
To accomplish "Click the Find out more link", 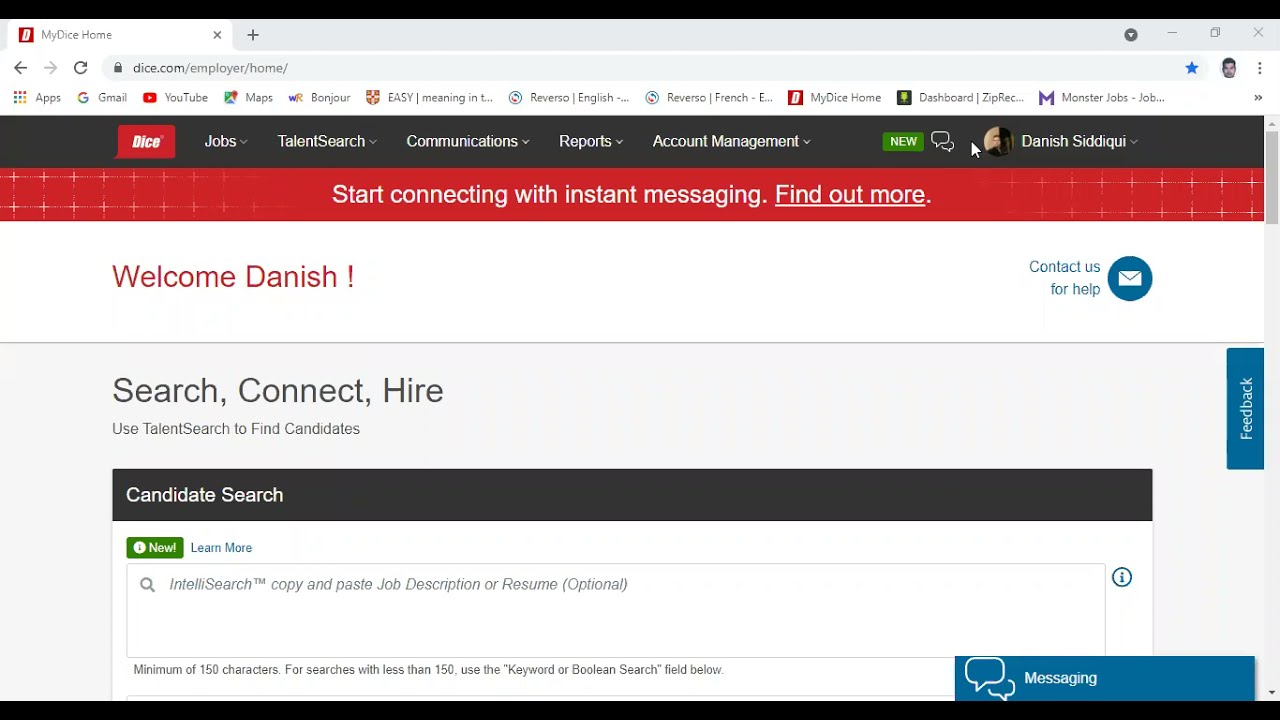I will coord(850,195).
